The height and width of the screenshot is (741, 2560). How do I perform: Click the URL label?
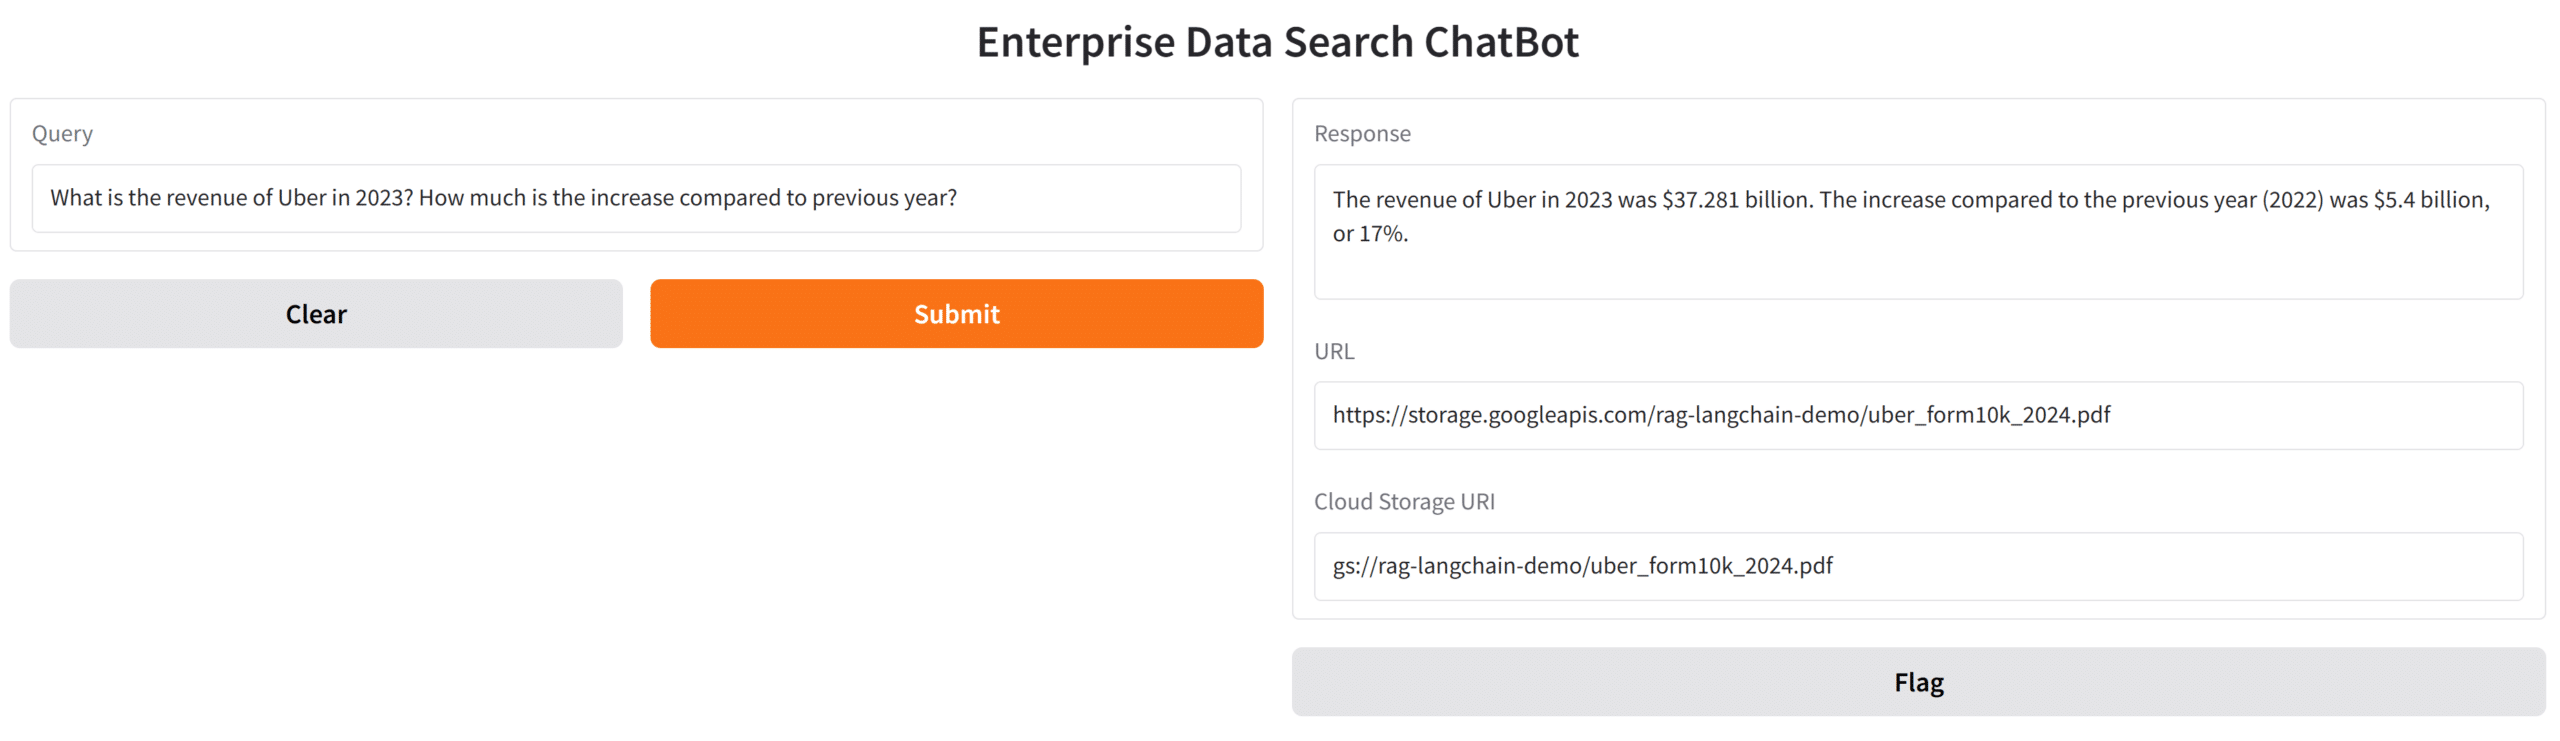pyautogui.click(x=1333, y=352)
